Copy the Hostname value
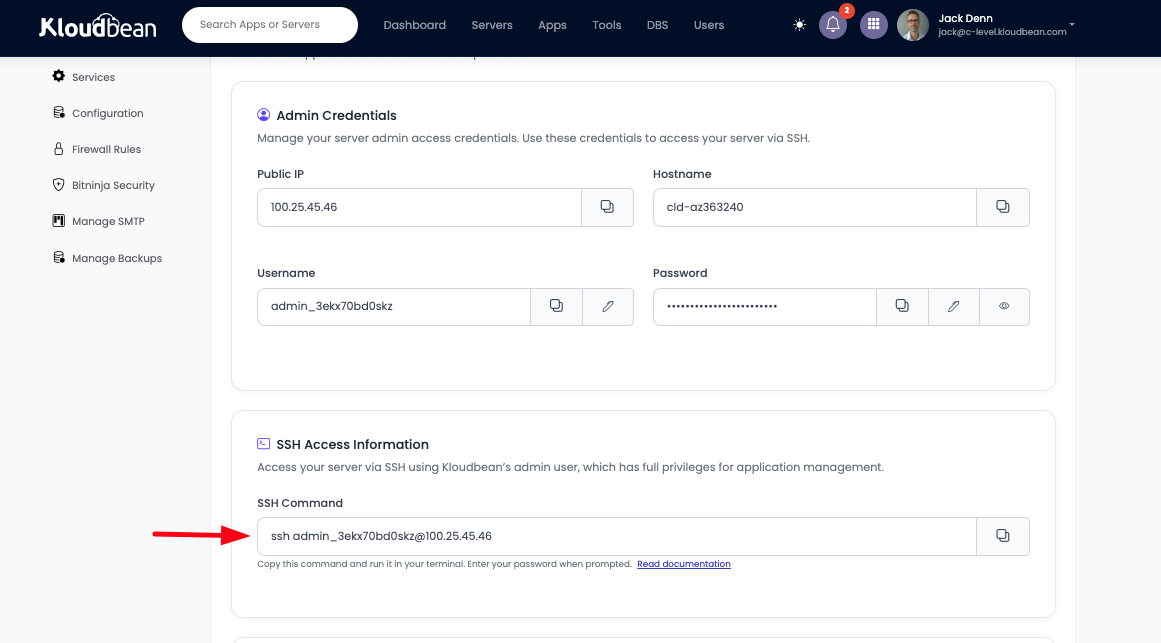Image resolution: width=1161 pixels, height=643 pixels. 1002,207
